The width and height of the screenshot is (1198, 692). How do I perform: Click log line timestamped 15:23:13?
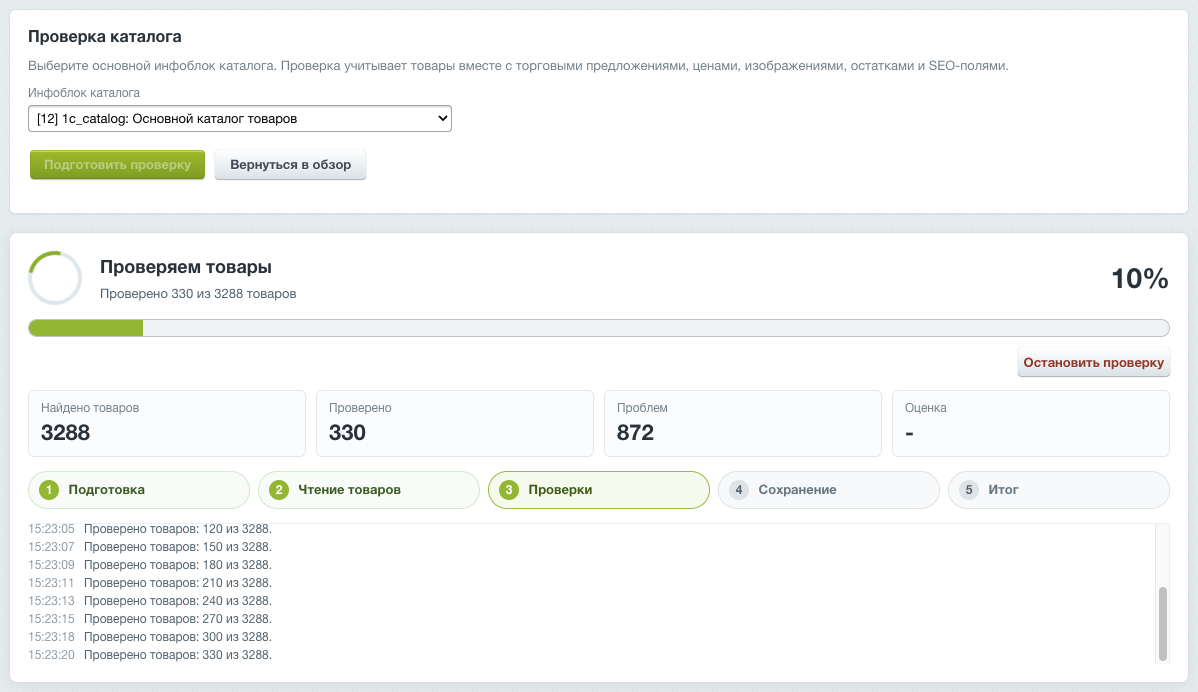(150, 600)
